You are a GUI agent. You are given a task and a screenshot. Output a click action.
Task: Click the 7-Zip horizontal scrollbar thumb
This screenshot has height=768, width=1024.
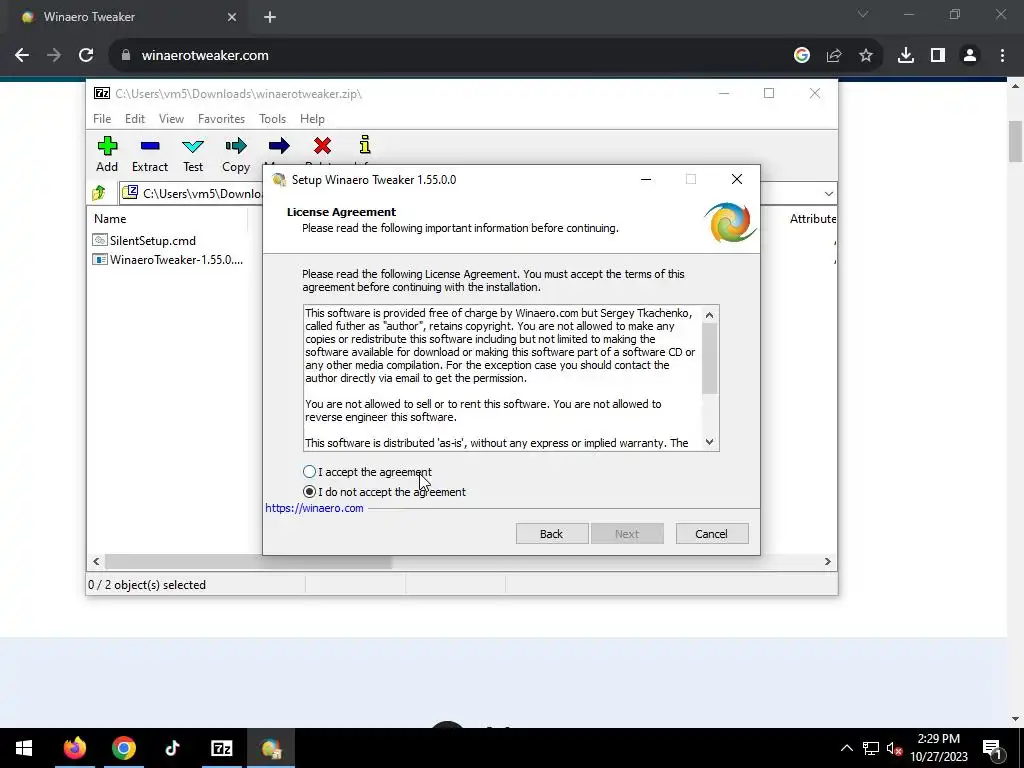248,562
